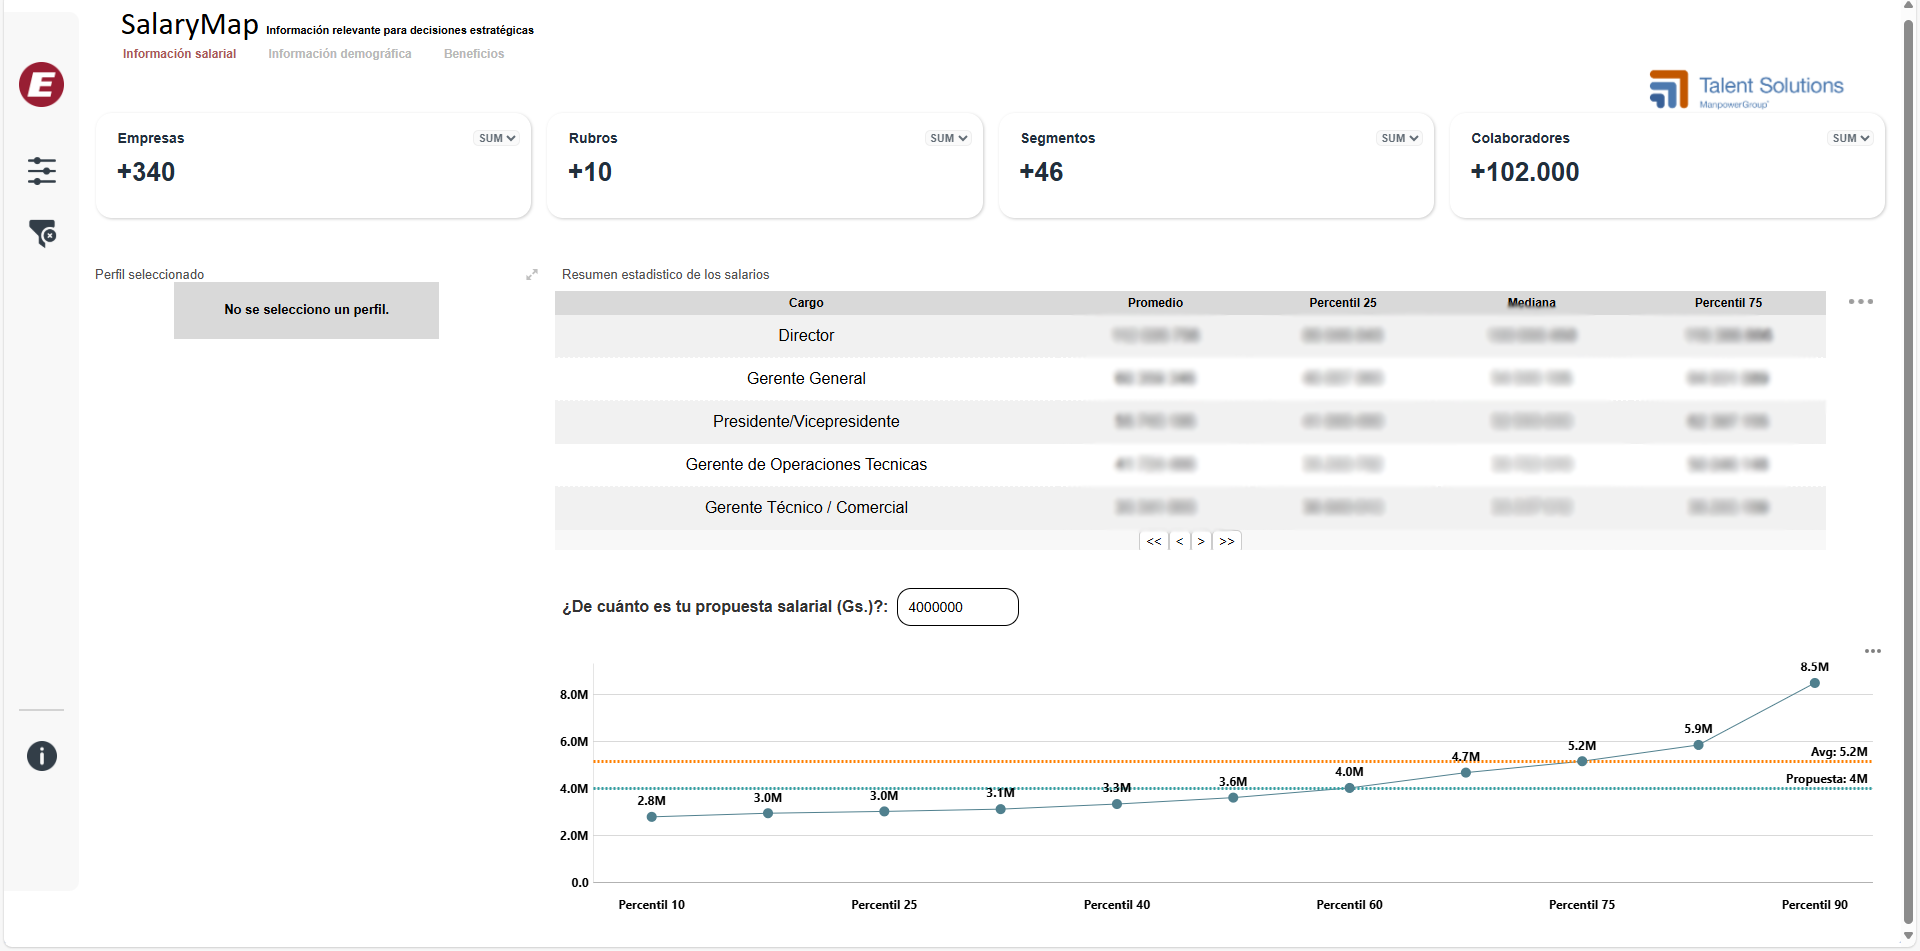Open Empresas SUM aggregation dropdown
This screenshot has width=1920, height=951.
click(497, 139)
